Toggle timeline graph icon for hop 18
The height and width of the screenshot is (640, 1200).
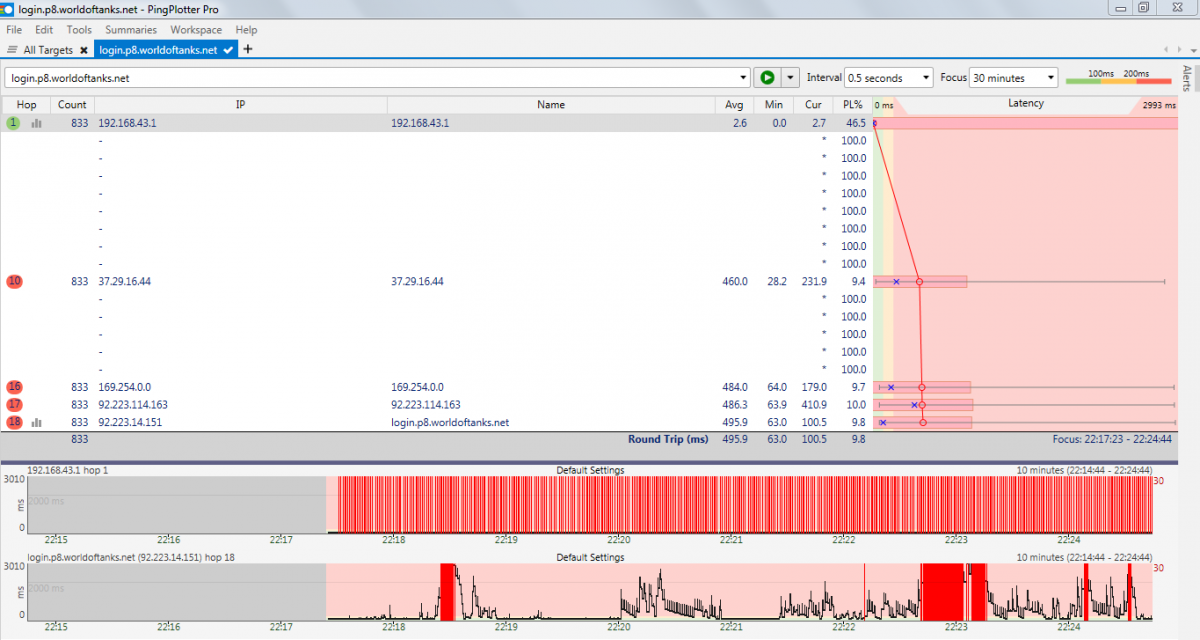coord(37,423)
